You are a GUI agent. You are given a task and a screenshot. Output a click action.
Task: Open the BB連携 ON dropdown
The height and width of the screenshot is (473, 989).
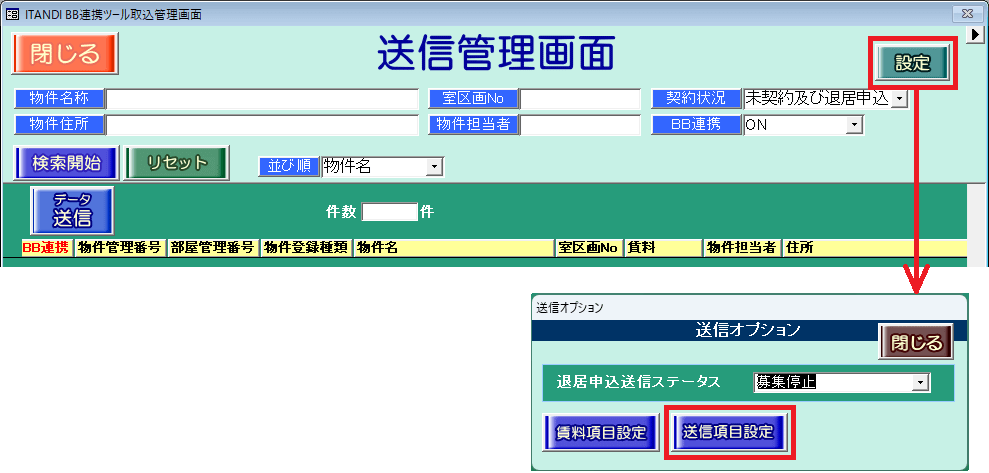coord(853,125)
